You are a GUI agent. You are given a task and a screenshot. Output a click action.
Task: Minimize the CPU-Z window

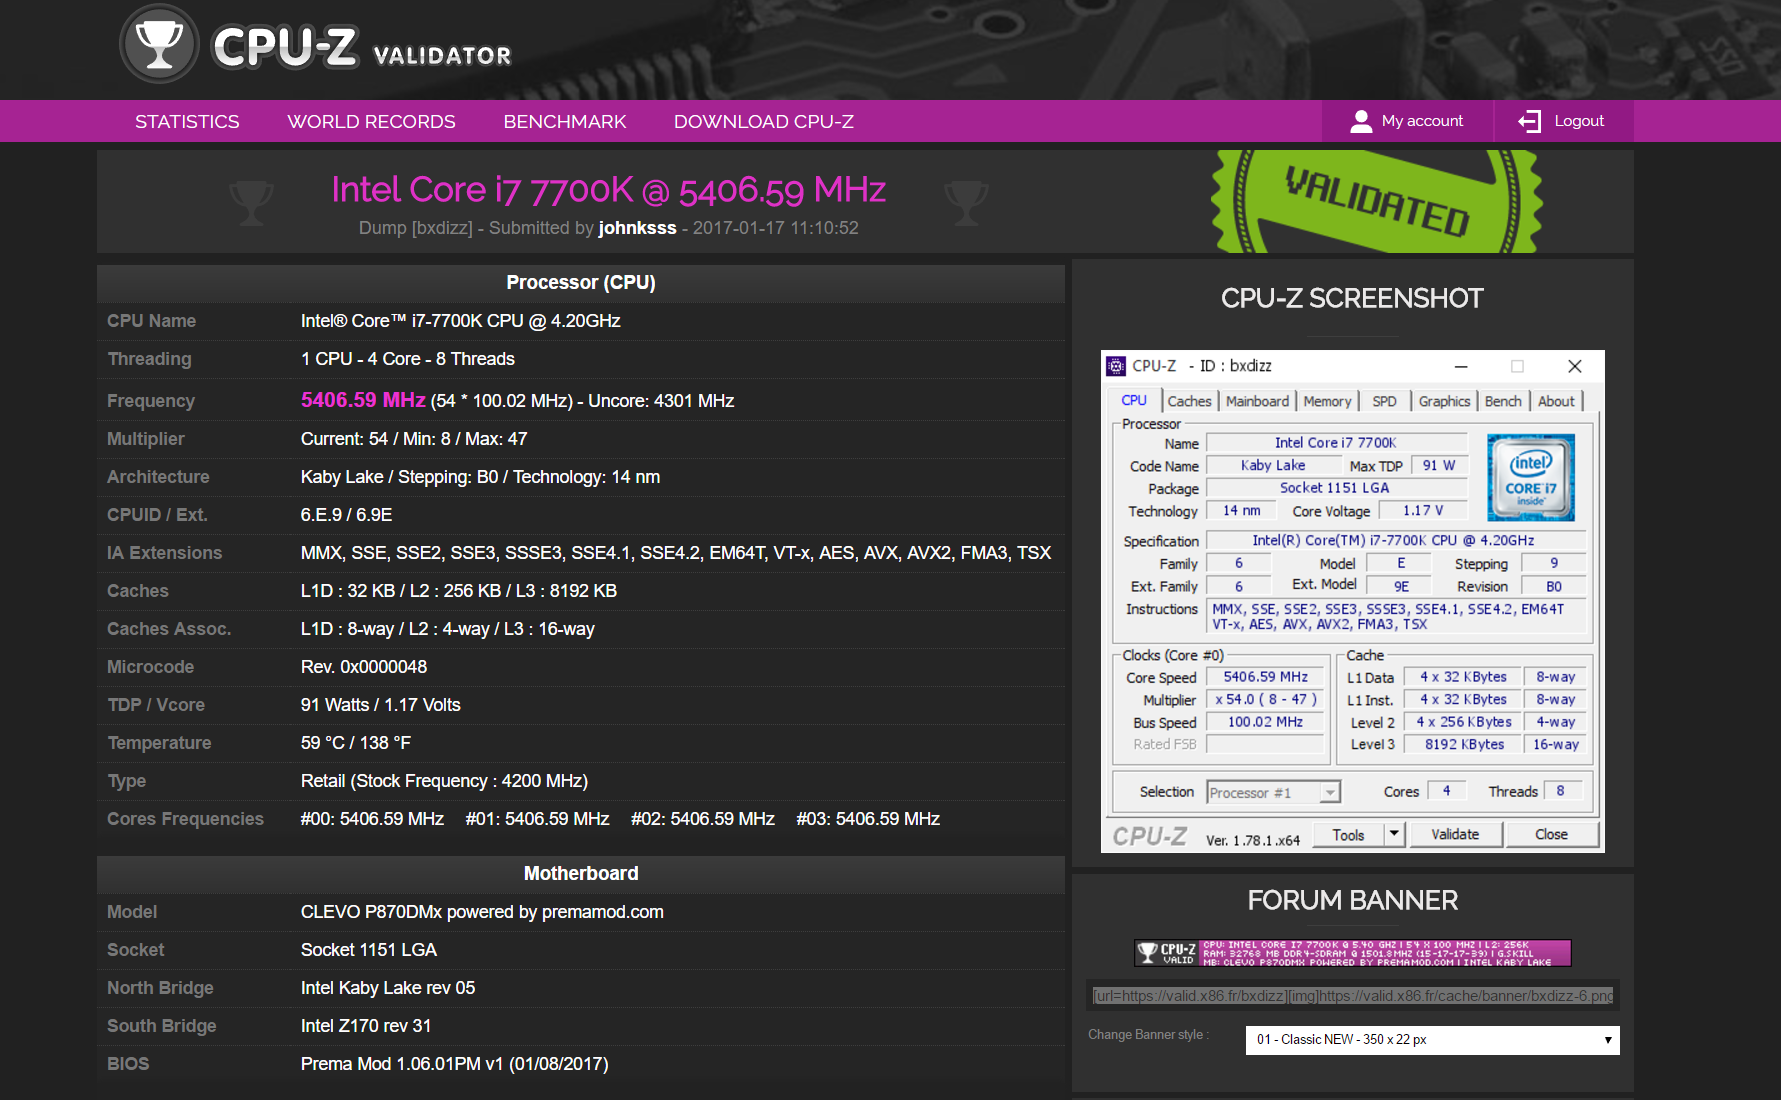click(x=1461, y=366)
